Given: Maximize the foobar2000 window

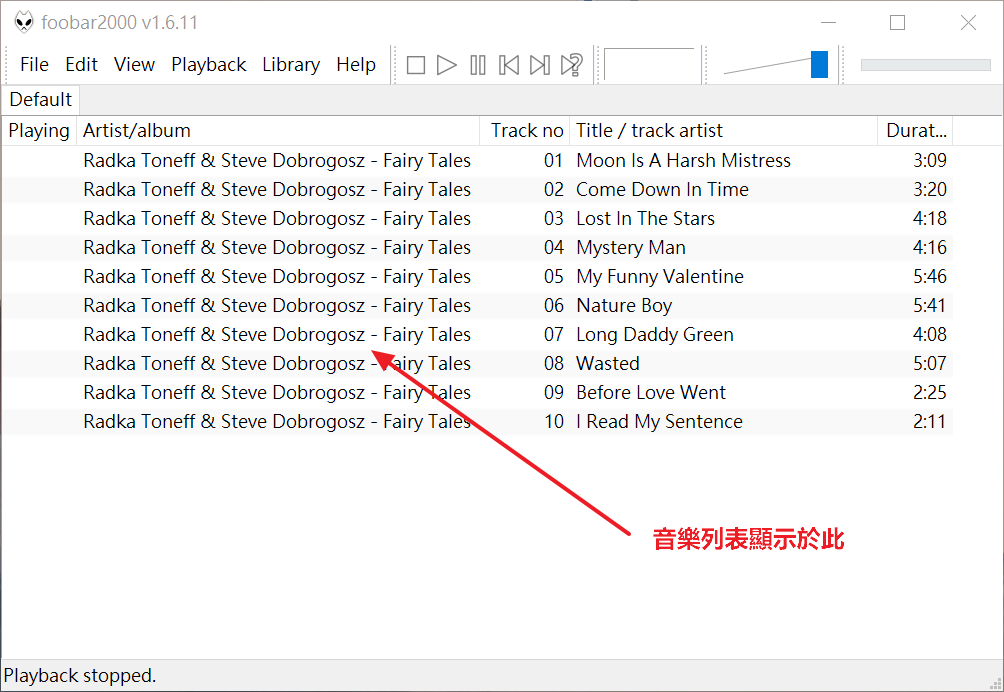Looking at the screenshot, I should (x=898, y=22).
